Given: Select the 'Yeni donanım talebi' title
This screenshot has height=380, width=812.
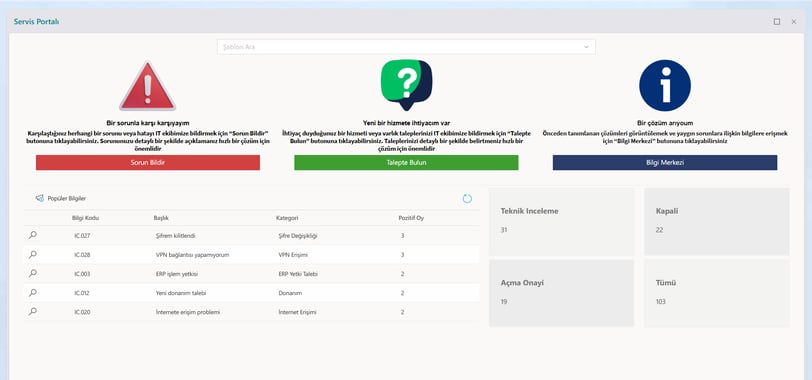Looking at the screenshot, I should coord(181,293).
